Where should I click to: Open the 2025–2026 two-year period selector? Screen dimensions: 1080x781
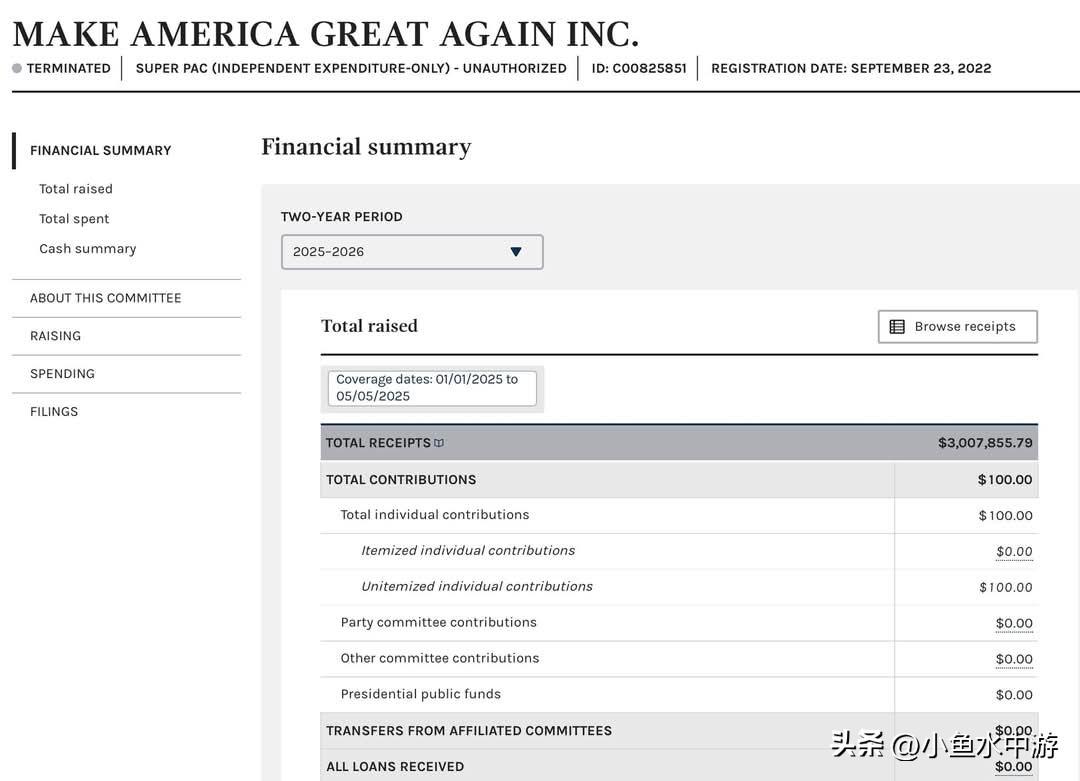pos(411,252)
